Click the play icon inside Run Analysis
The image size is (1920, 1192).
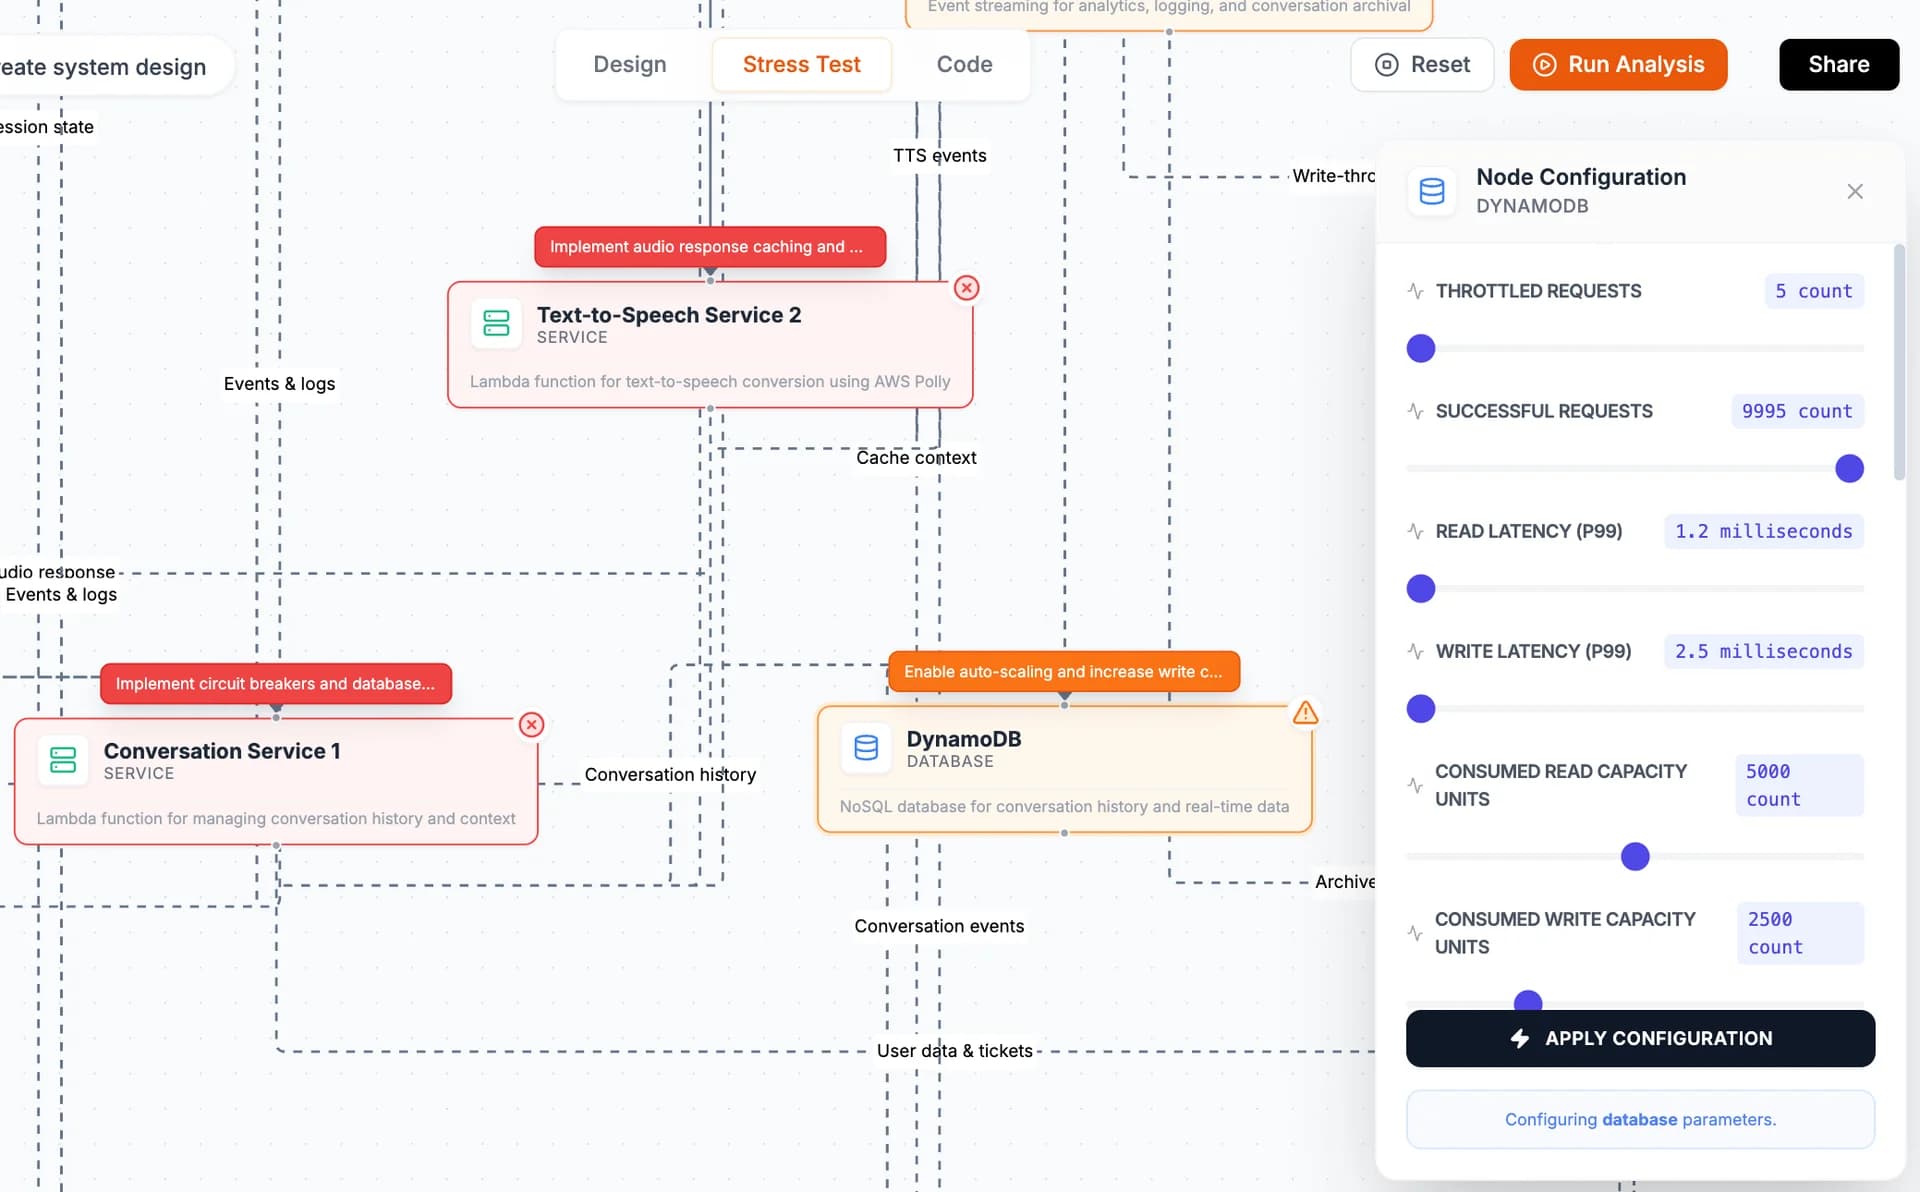(1543, 64)
